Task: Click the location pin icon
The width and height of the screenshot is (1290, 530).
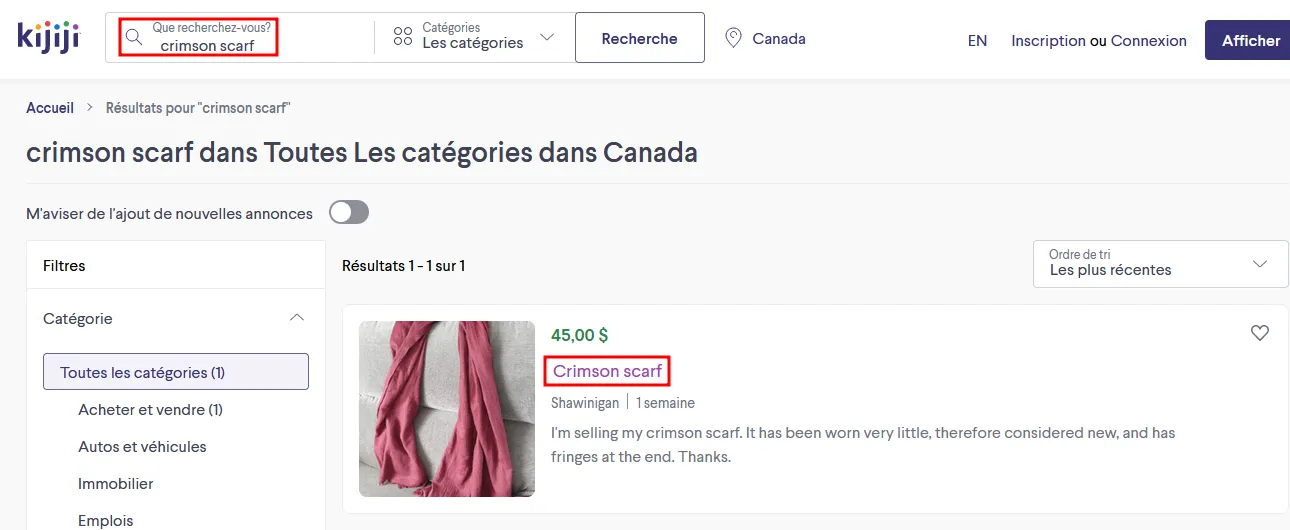Action: tap(733, 38)
